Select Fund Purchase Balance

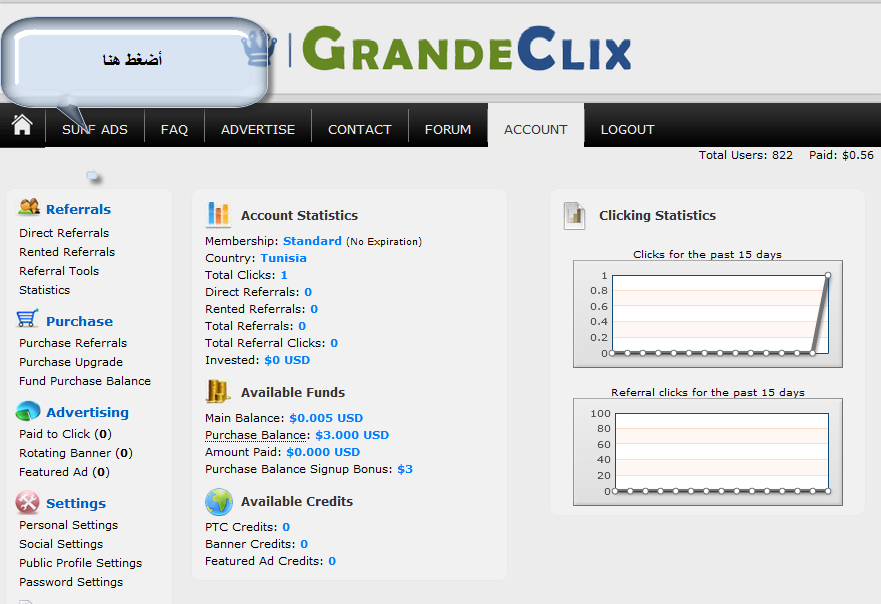[x=85, y=381]
